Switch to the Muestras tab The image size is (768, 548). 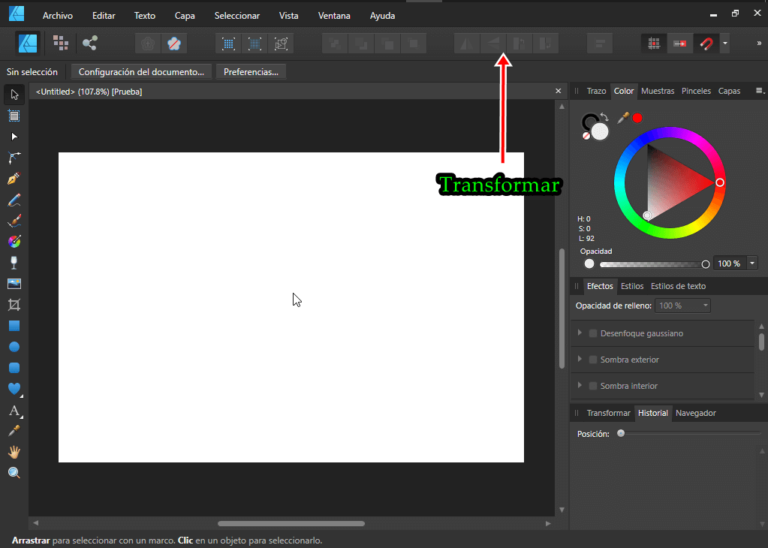pyautogui.click(x=657, y=91)
